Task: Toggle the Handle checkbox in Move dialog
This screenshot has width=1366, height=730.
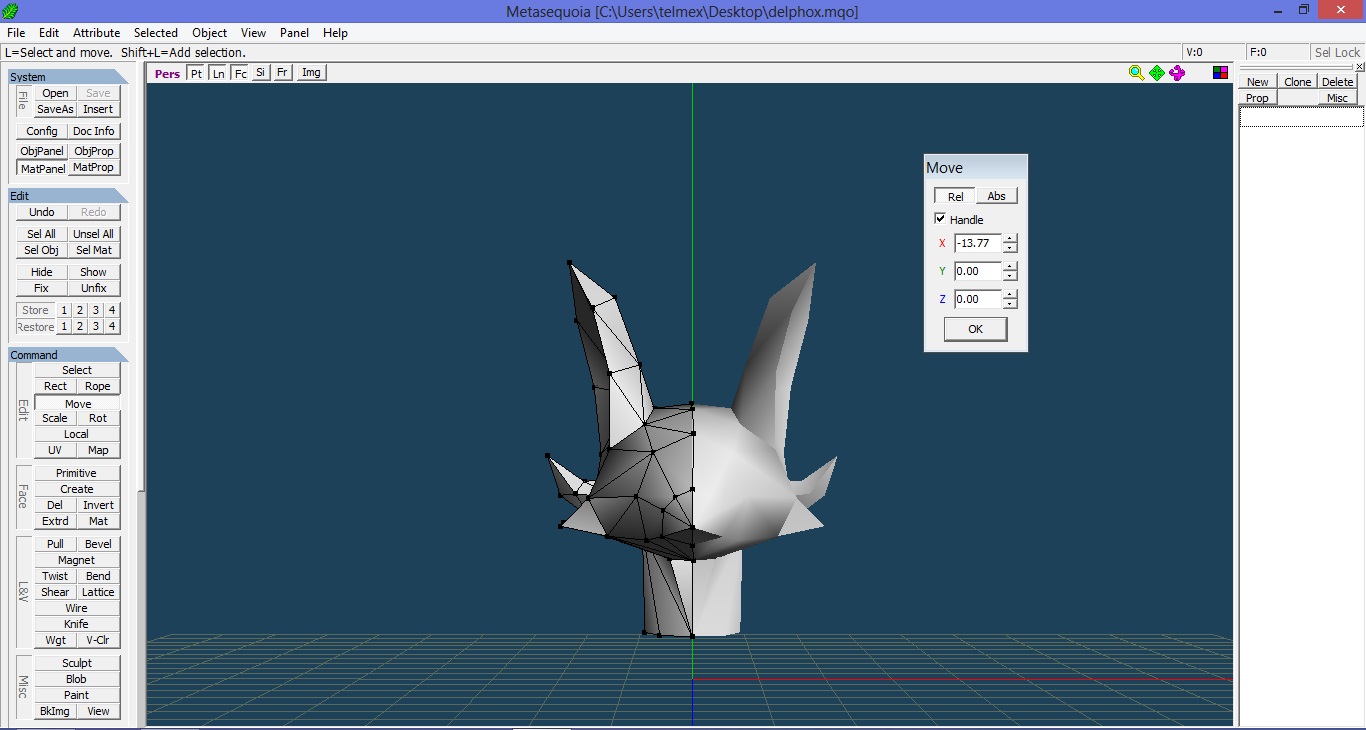Action: (x=940, y=218)
